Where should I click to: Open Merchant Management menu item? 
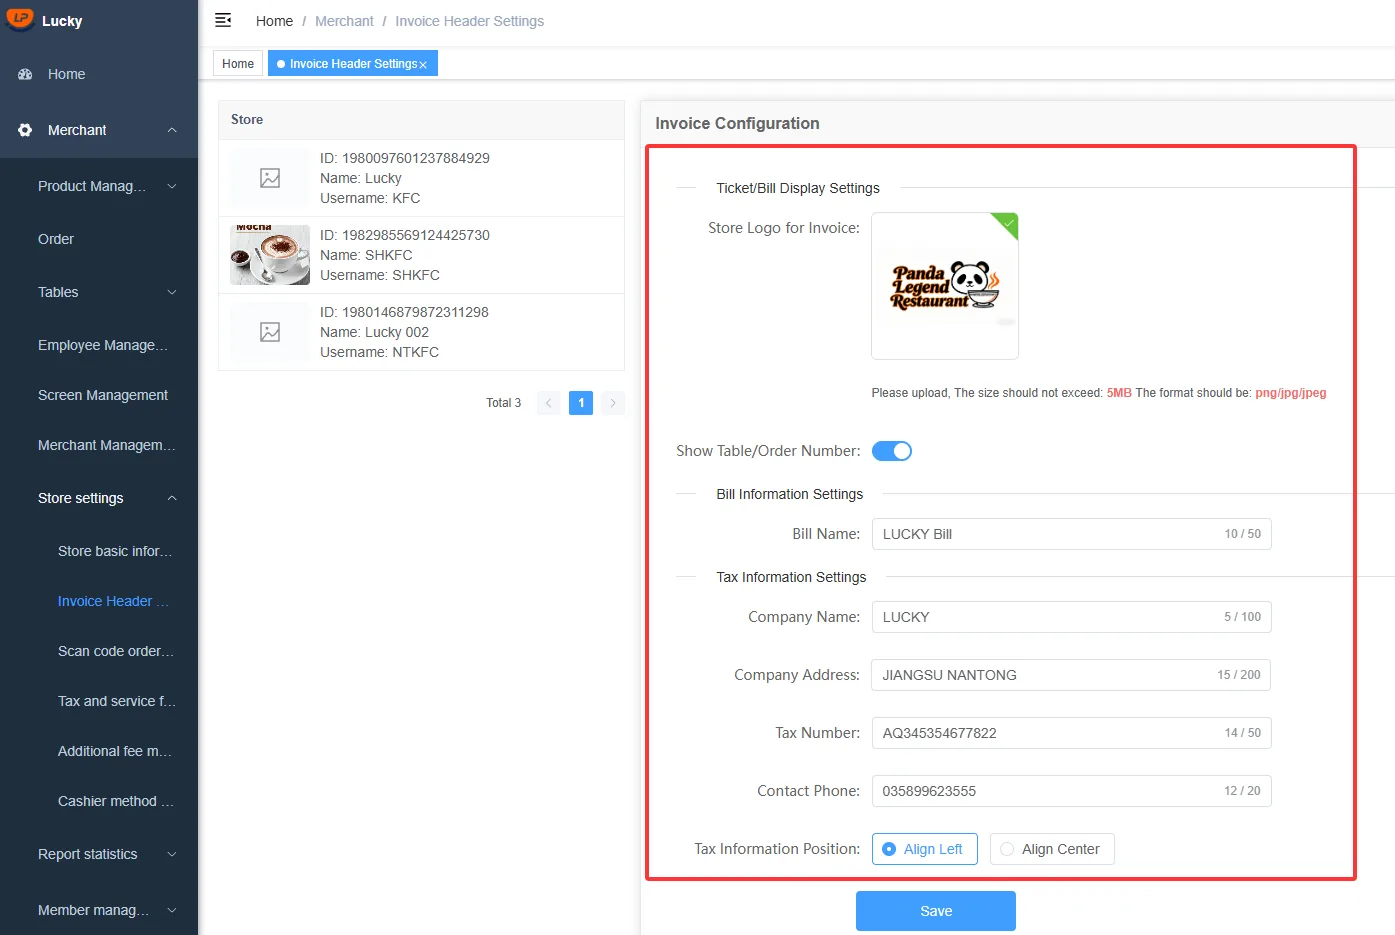(99, 445)
